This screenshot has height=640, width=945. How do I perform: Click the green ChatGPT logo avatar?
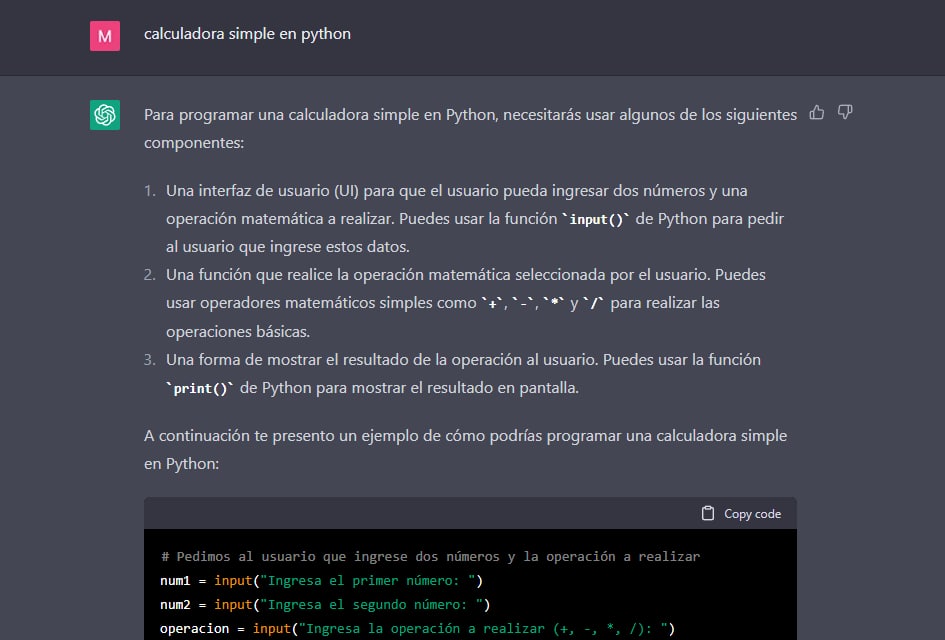click(x=105, y=115)
